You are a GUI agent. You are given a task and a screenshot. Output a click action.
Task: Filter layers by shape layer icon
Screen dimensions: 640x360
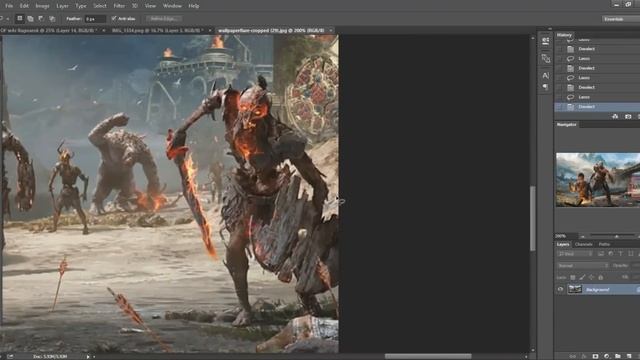[631, 254]
